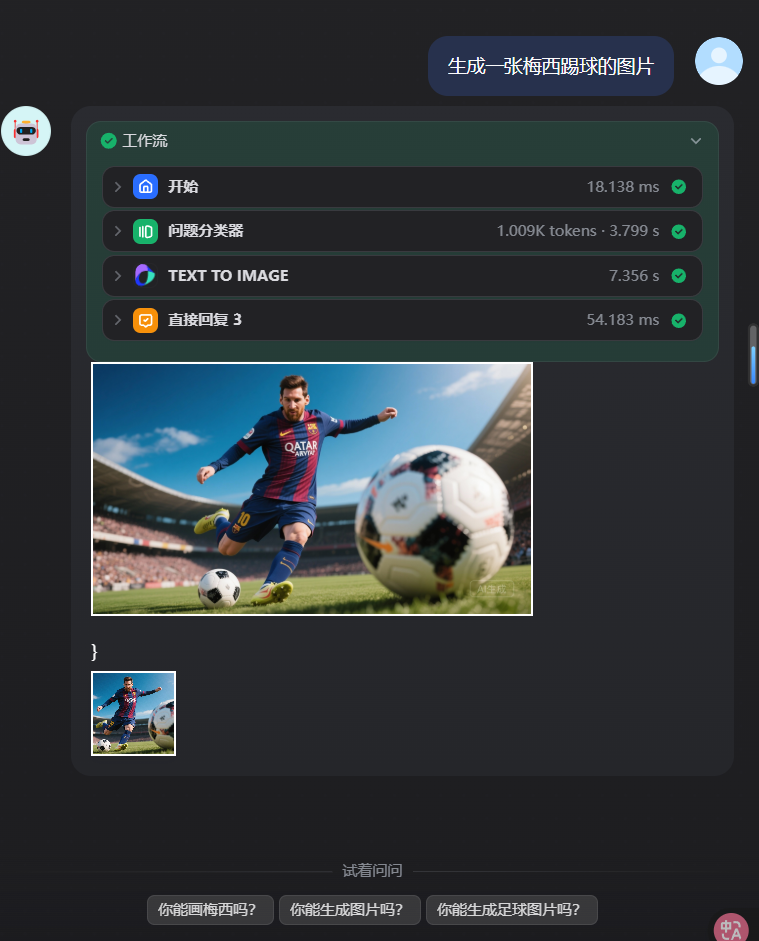Expand the 问题分类器 step chevron

[118, 231]
